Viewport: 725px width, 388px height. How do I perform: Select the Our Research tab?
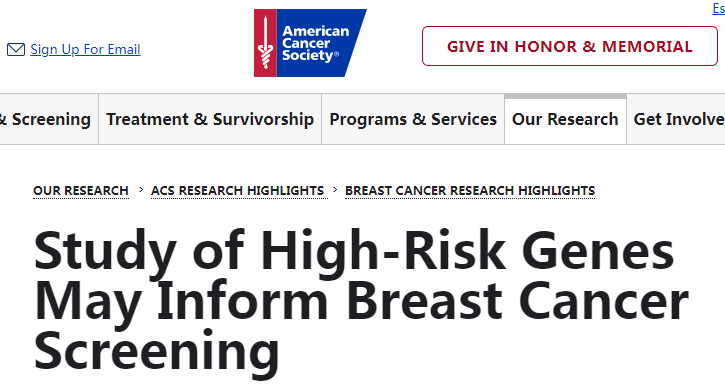565,119
